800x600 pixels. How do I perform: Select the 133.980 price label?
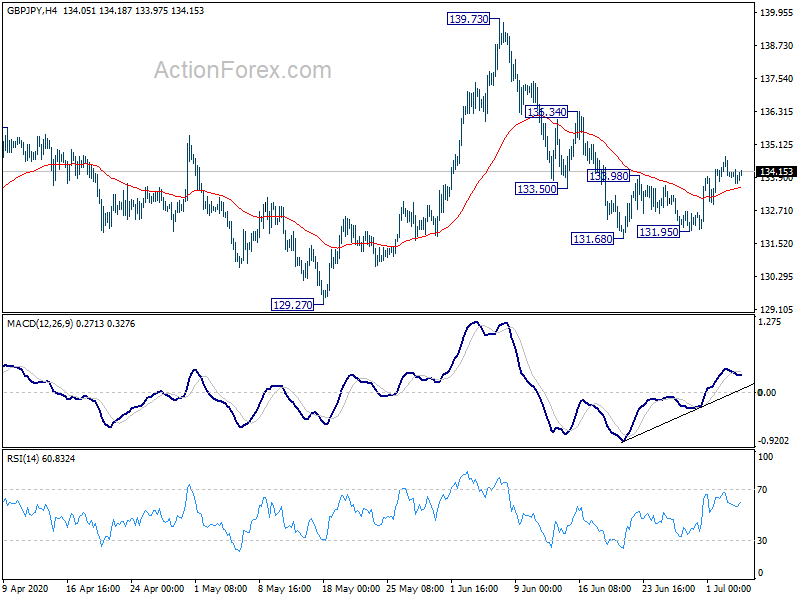tap(608, 176)
